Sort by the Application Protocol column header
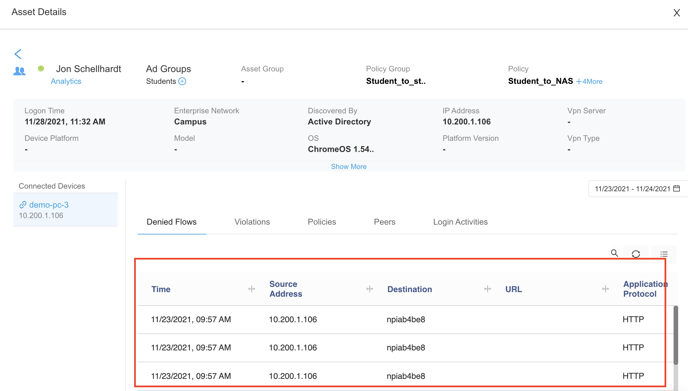Screen dimensions: 688x391 click(x=644, y=289)
